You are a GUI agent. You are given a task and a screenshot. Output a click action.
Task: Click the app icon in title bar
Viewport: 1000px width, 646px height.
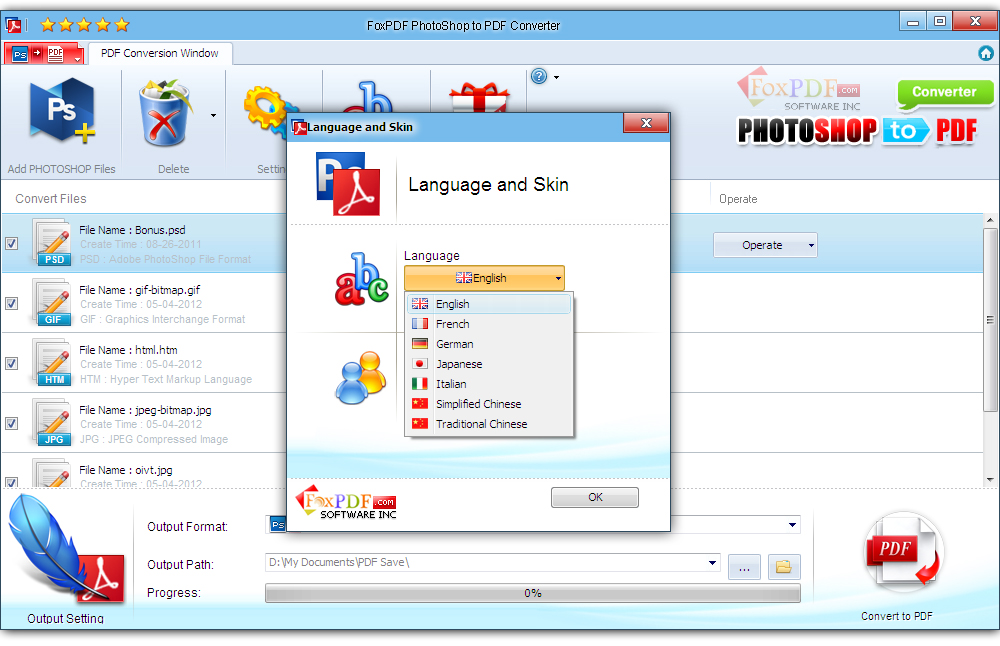tap(13, 25)
